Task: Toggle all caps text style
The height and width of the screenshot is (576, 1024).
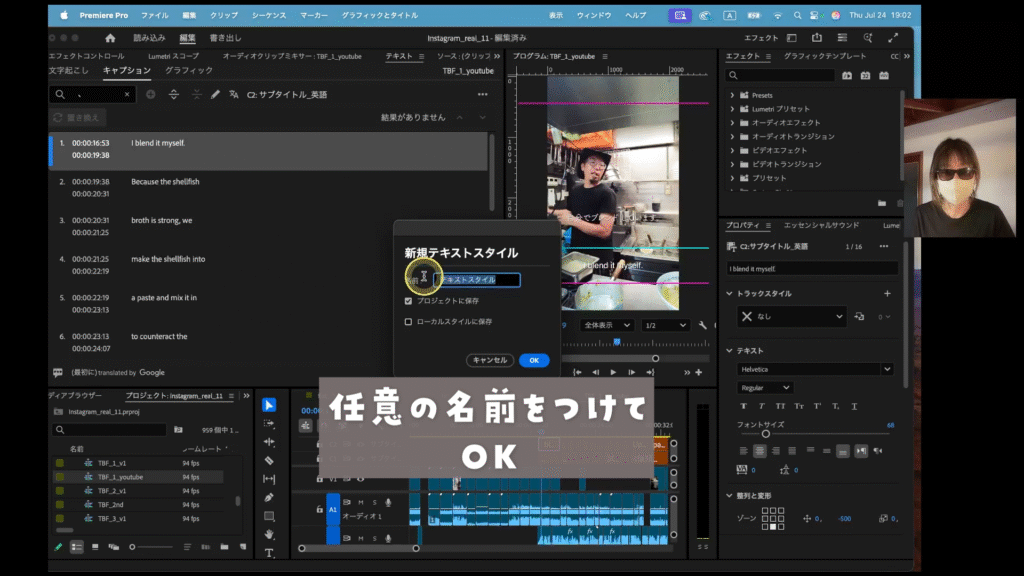Action: pyautogui.click(x=780, y=406)
